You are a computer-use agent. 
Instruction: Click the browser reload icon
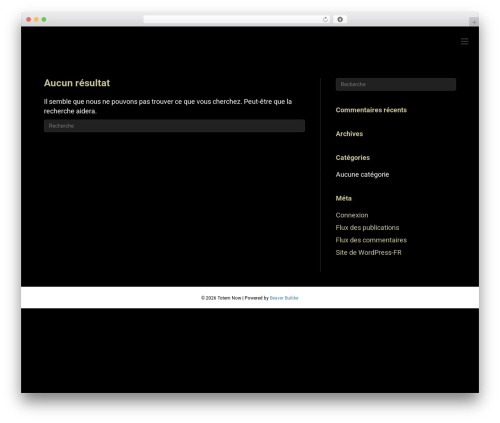pos(325,19)
